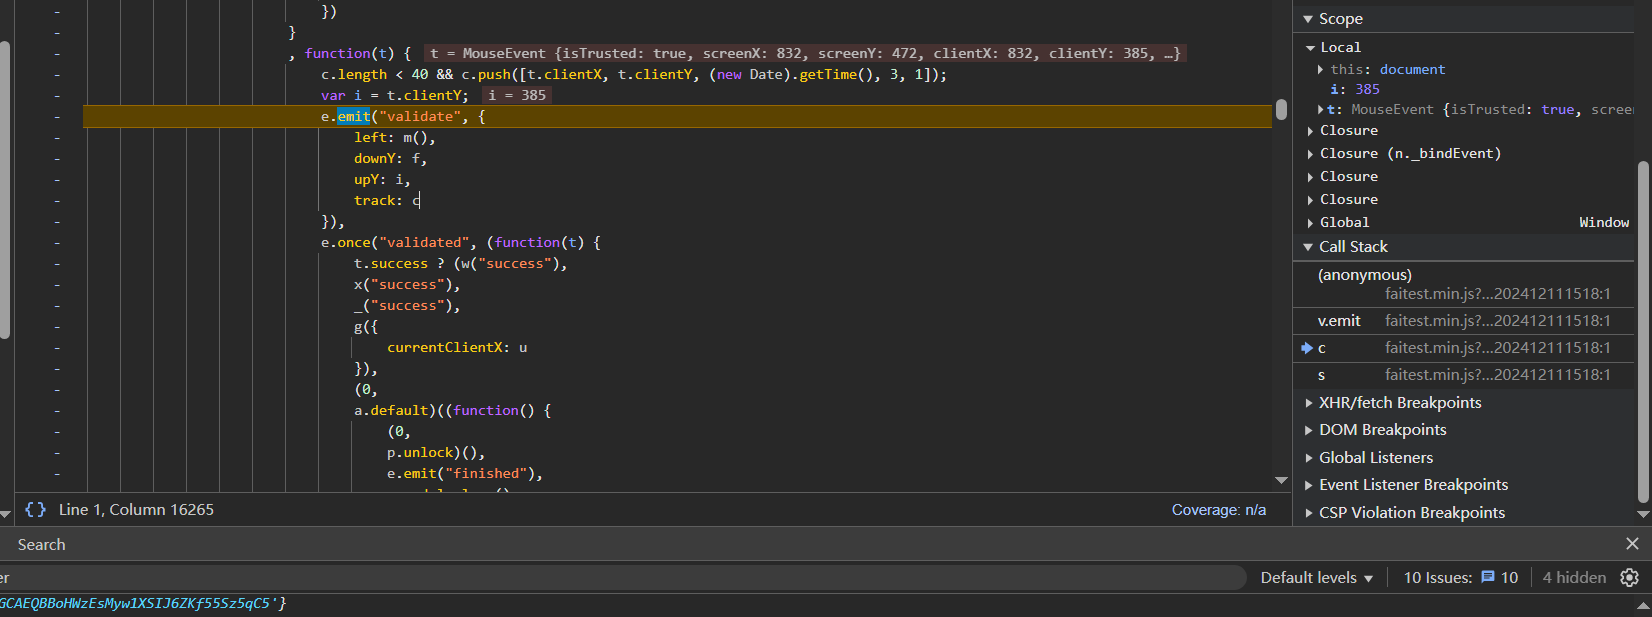Image resolution: width=1652 pixels, height=617 pixels.
Task: Close the Search drawer panel
Action: 1632,544
